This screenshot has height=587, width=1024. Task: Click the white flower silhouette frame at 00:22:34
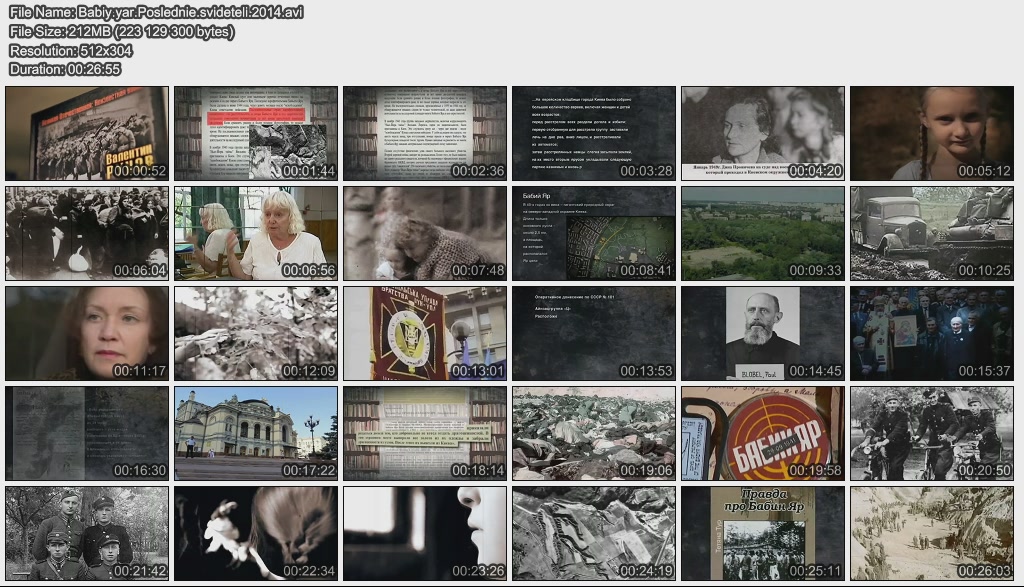(x=256, y=534)
